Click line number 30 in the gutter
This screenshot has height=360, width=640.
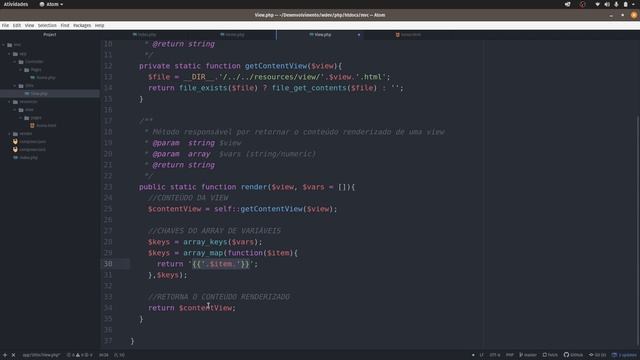108,264
